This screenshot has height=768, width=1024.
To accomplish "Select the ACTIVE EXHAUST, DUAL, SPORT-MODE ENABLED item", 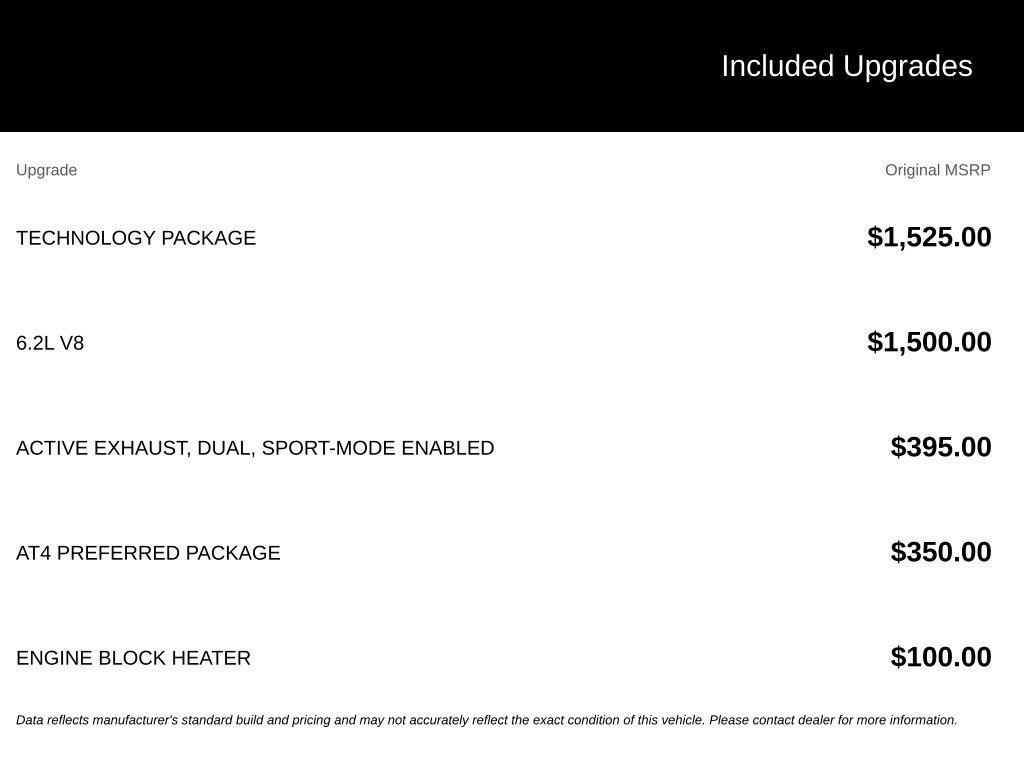I will click(x=255, y=448).
